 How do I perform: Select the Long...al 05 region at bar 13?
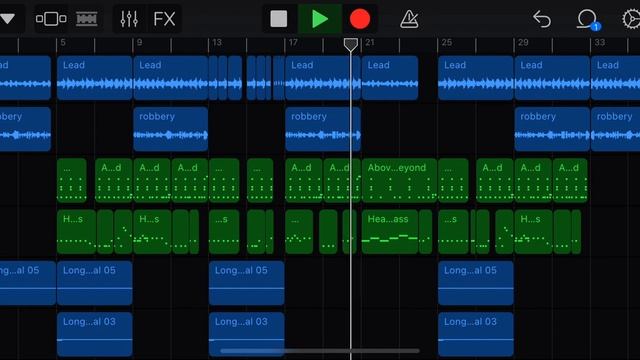point(247,283)
